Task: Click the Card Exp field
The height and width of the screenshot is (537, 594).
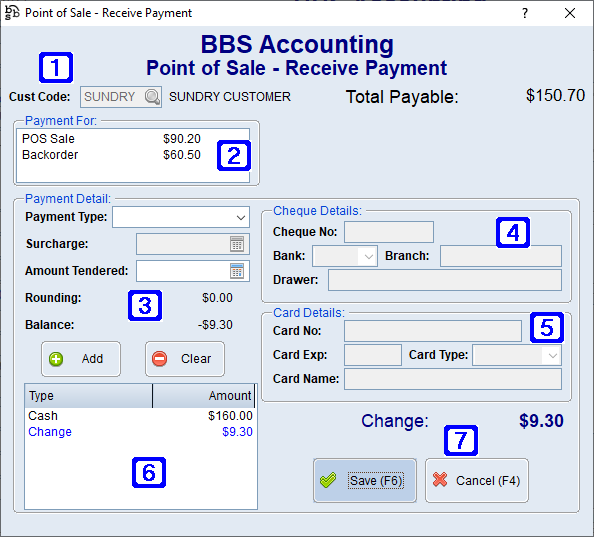Action: (x=373, y=355)
